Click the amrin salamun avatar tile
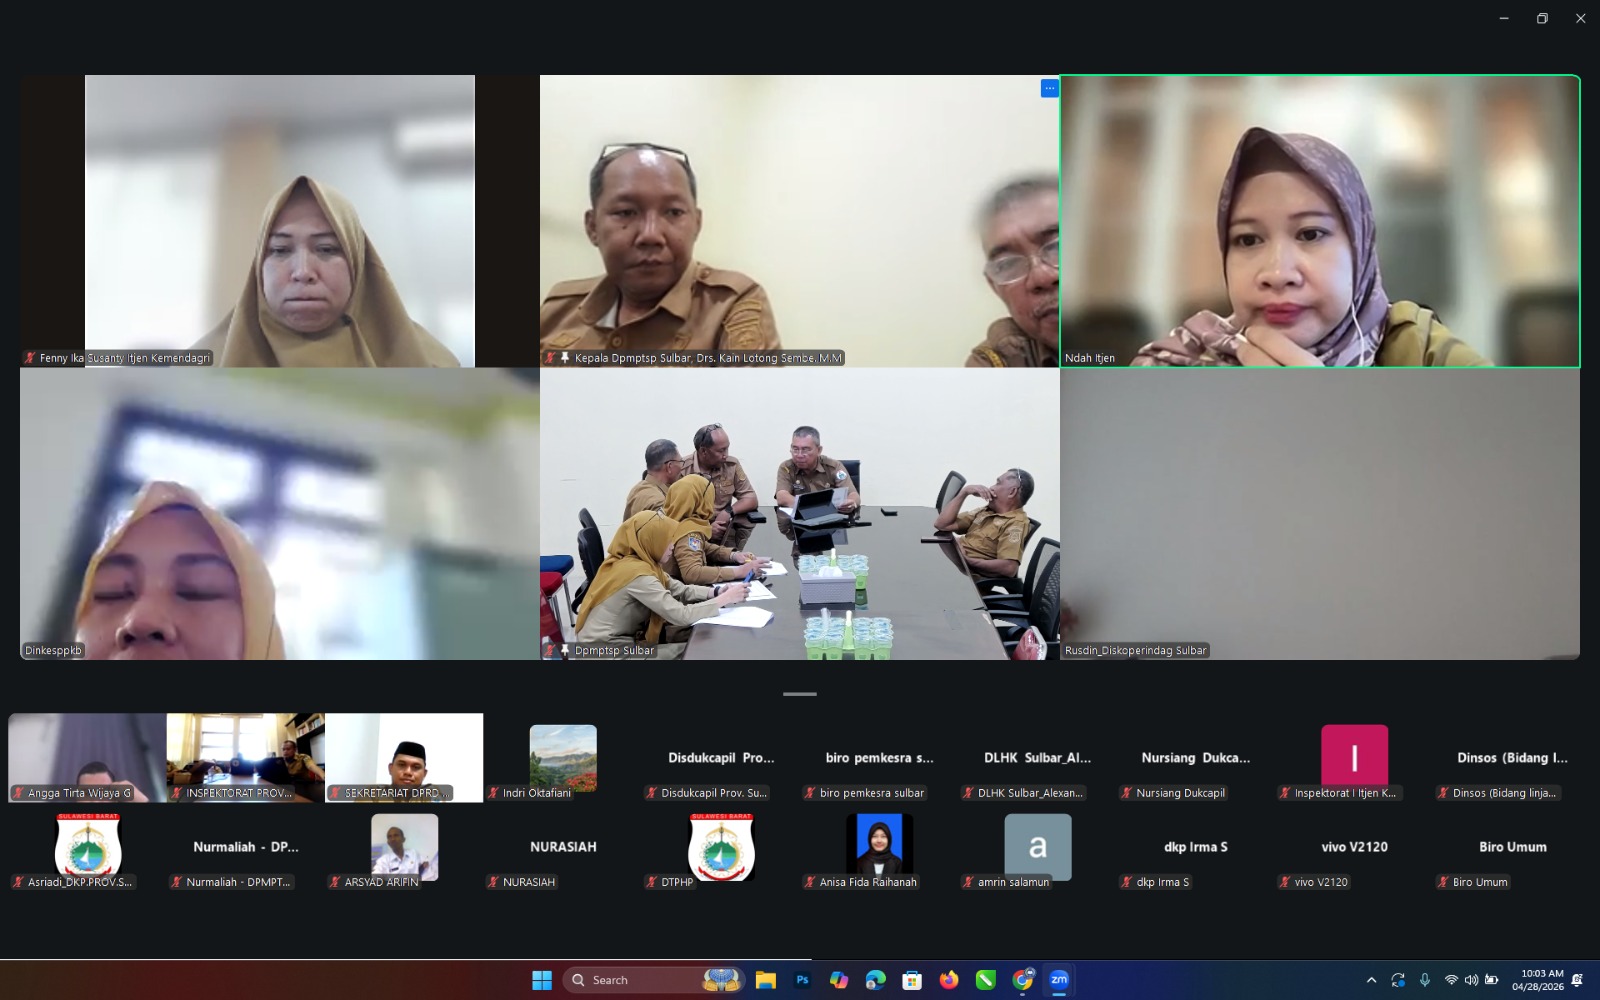The width and height of the screenshot is (1600, 1000). (x=1037, y=846)
